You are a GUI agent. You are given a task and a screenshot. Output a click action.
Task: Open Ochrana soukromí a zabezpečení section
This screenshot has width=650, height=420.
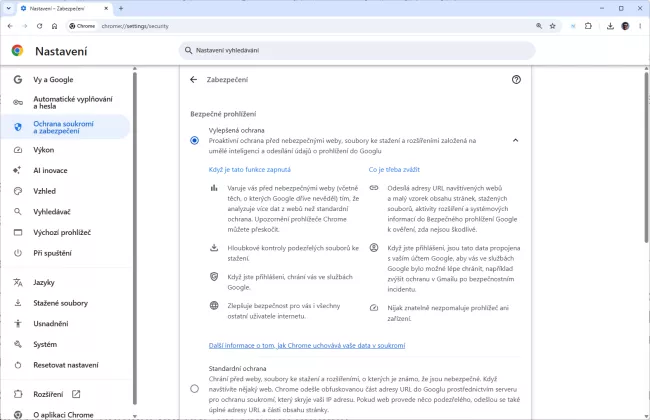[x=65, y=127]
